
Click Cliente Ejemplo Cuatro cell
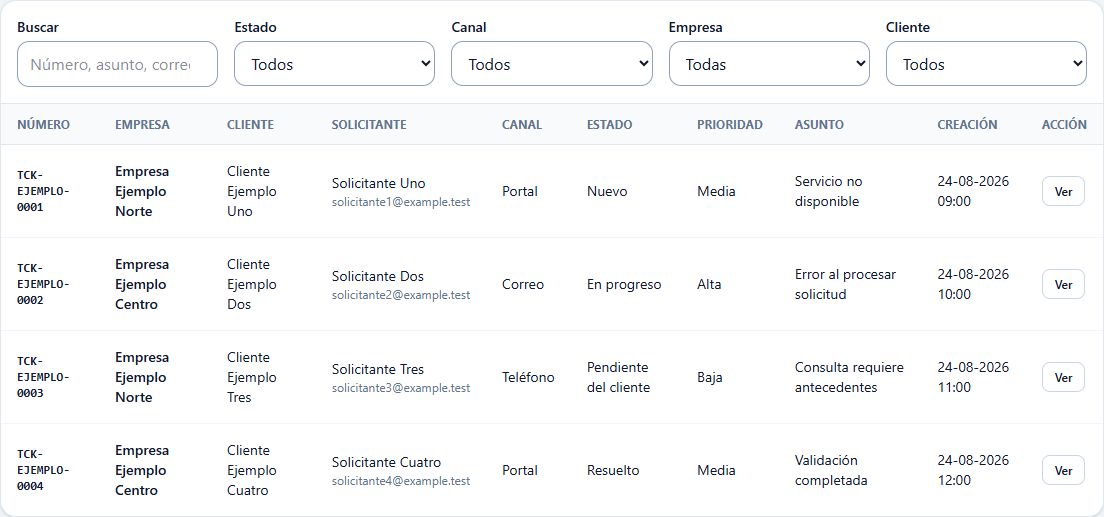251,471
